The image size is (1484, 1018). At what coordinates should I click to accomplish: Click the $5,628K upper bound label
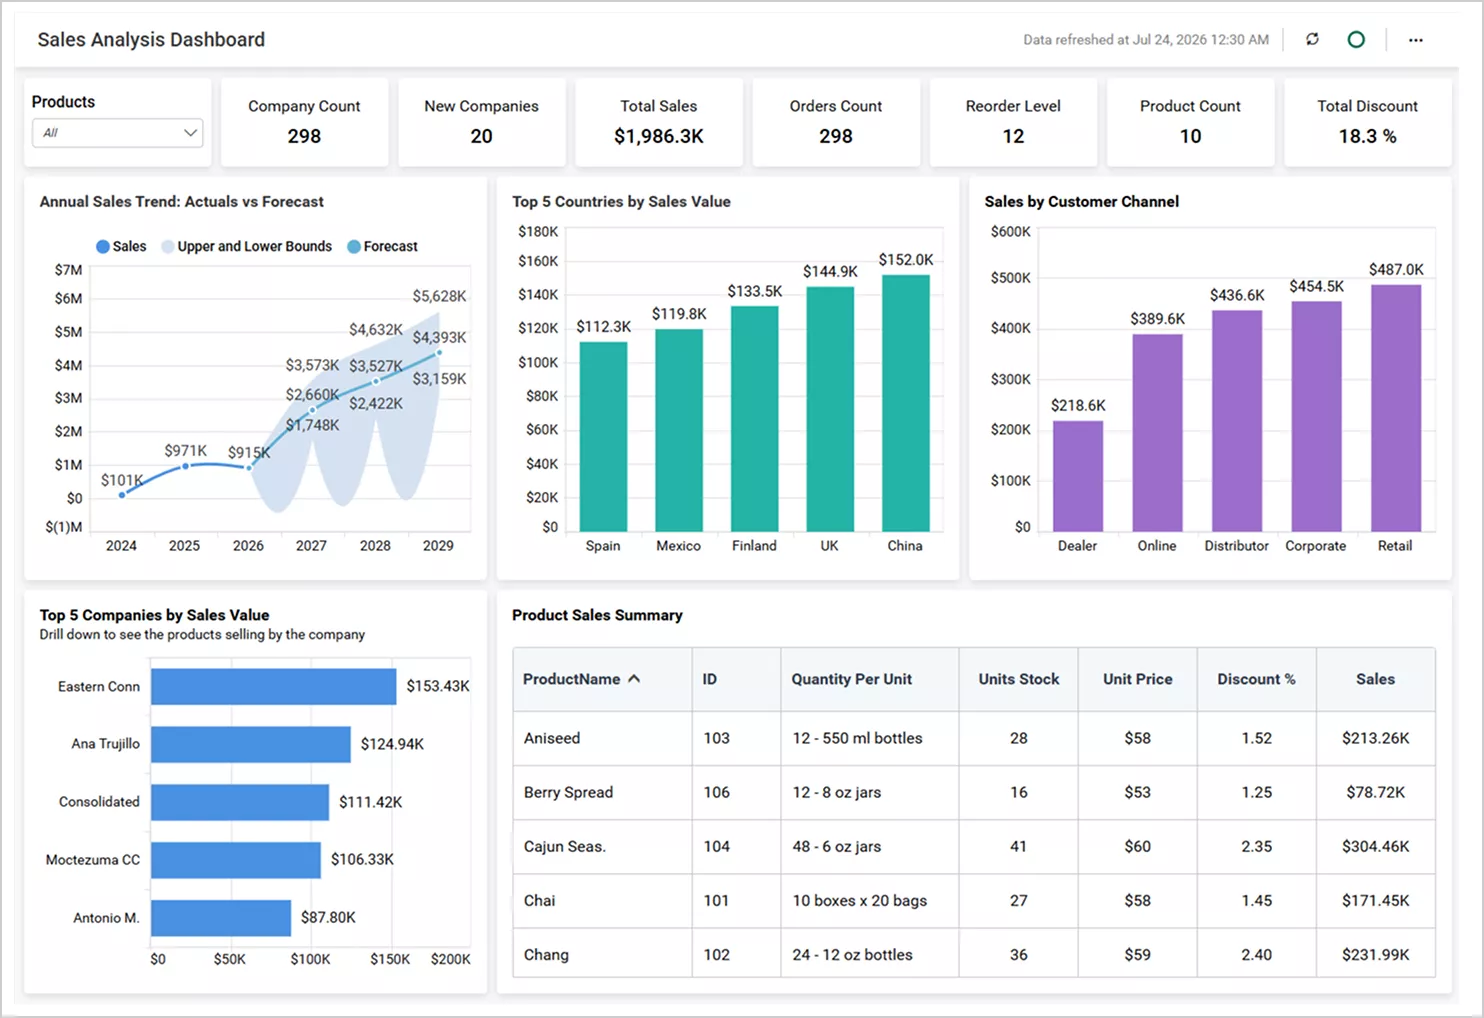pyautogui.click(x=439, y=296)
